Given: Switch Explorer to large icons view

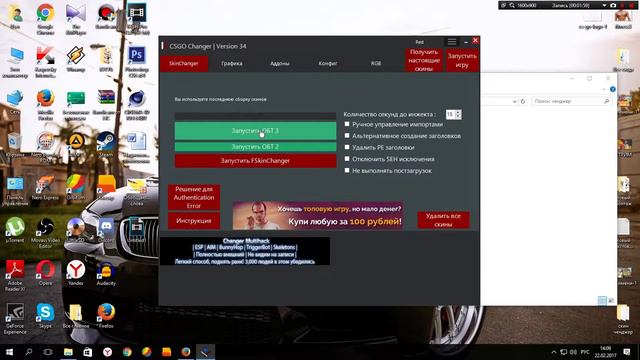Looking at the screenshot, I should pos(611,301).
